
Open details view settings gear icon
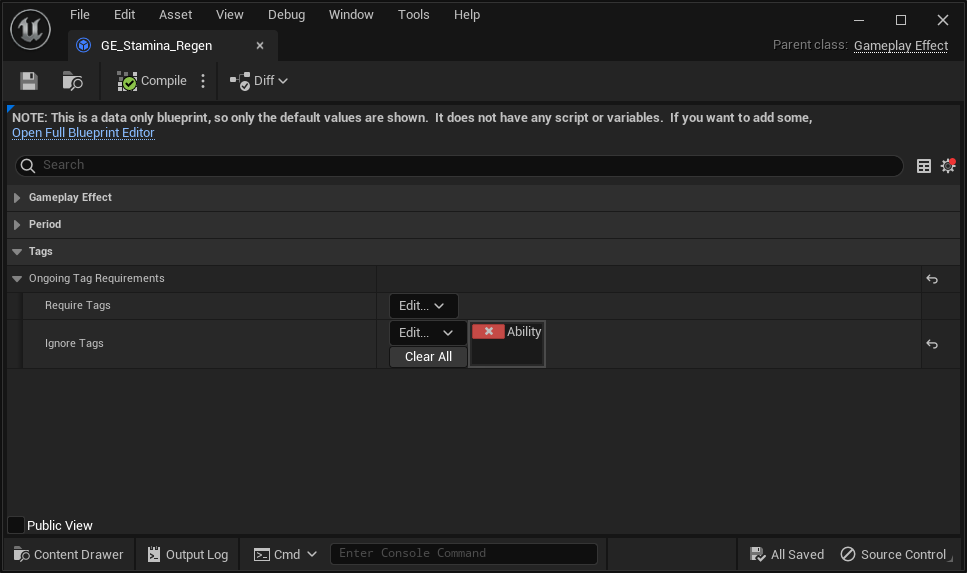[948, 165]
